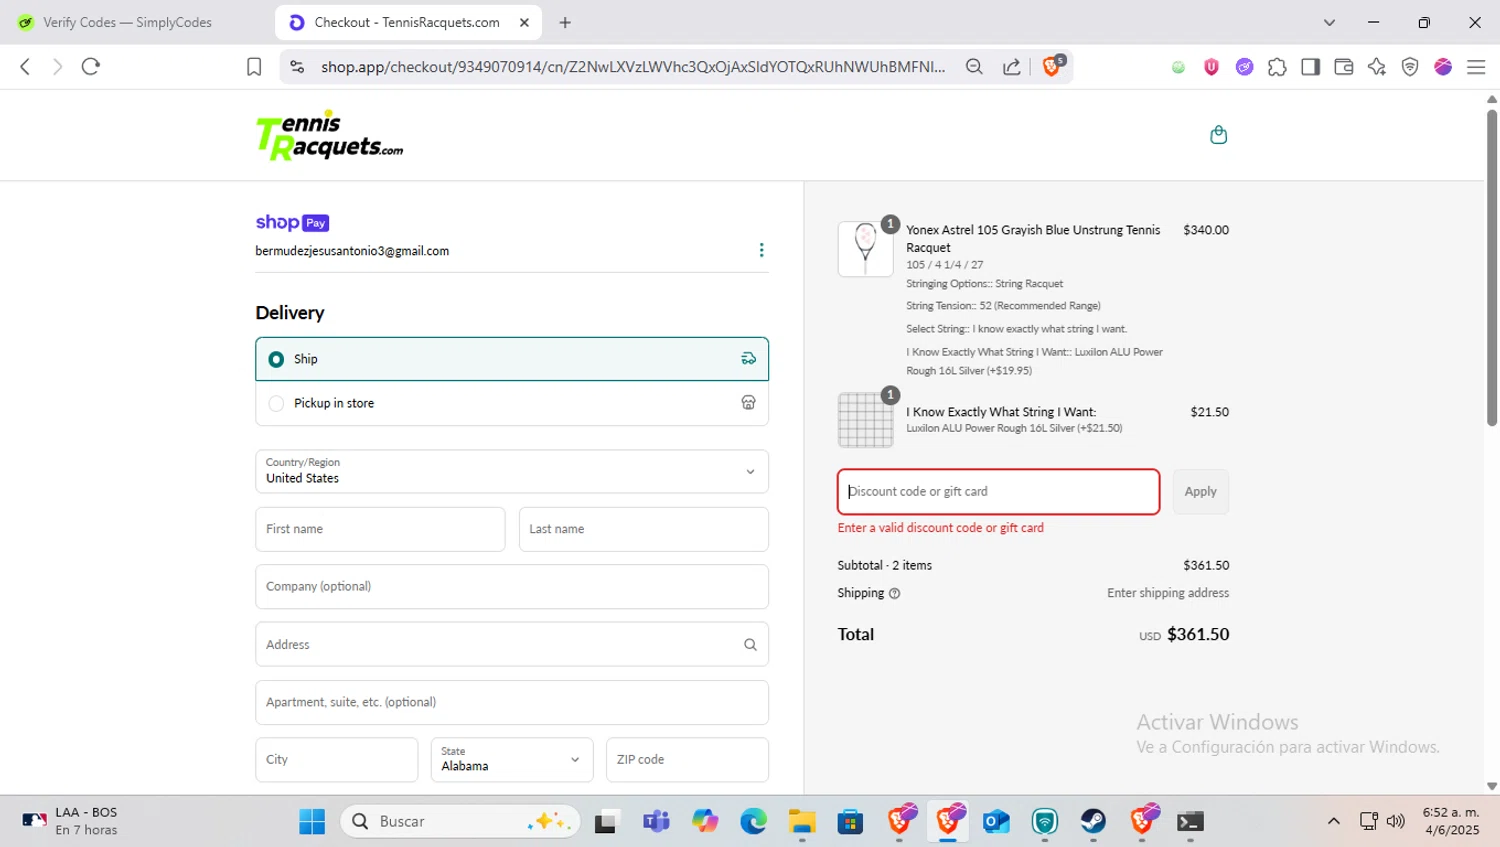The image size is (1500, 847).
Task: Open browser main hamburger menu
Action: [x=1476, y=67]
